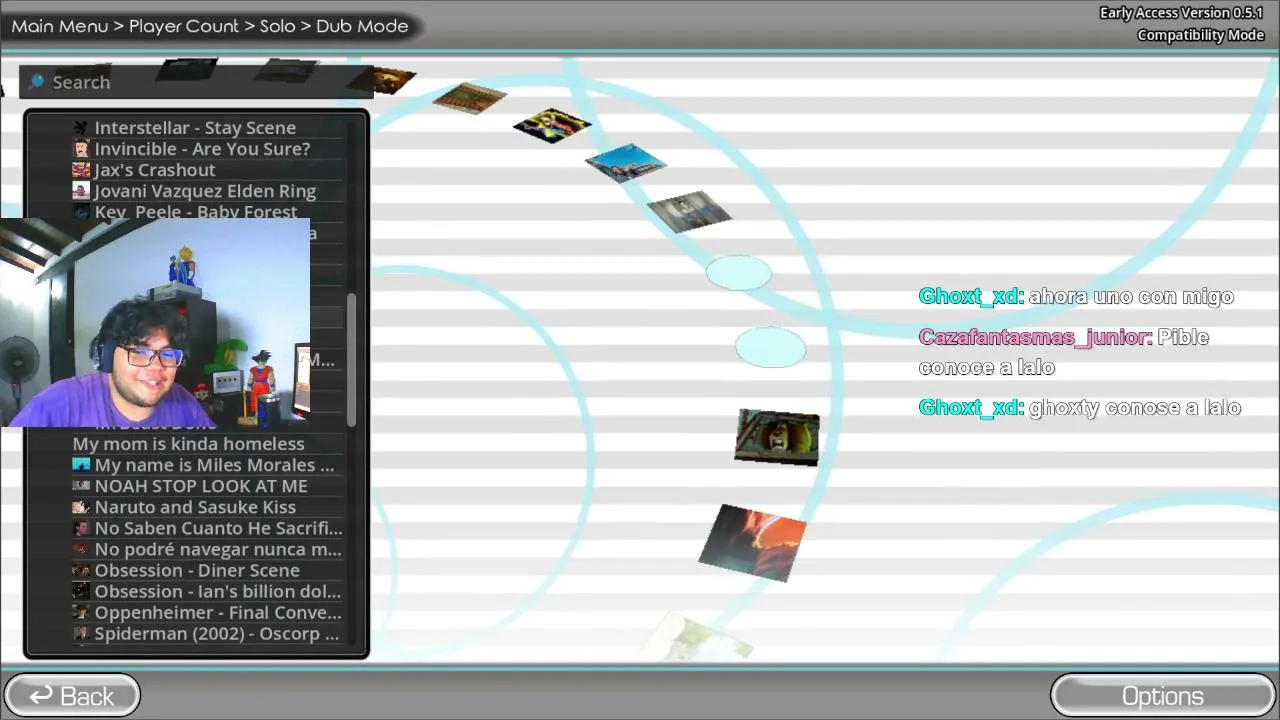Pick the Naruto and Sasuke Kiss icon
Screen dimensions: 1280x720
(81, 507)
